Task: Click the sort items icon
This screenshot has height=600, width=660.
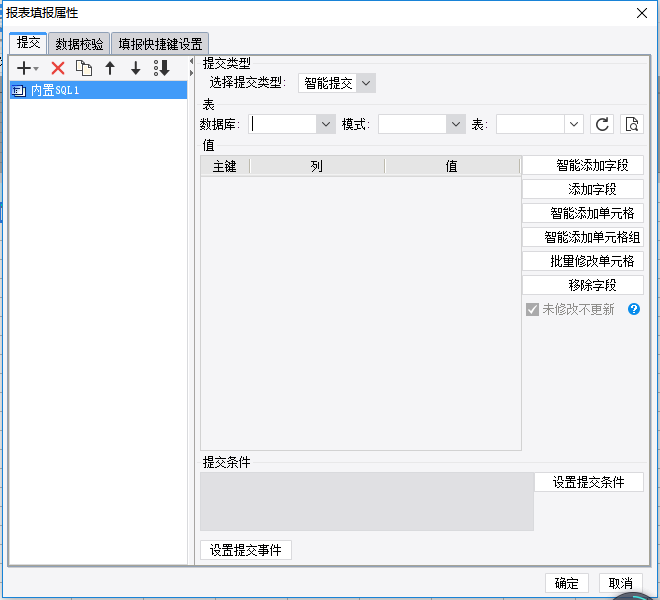Action: [162, 68]
